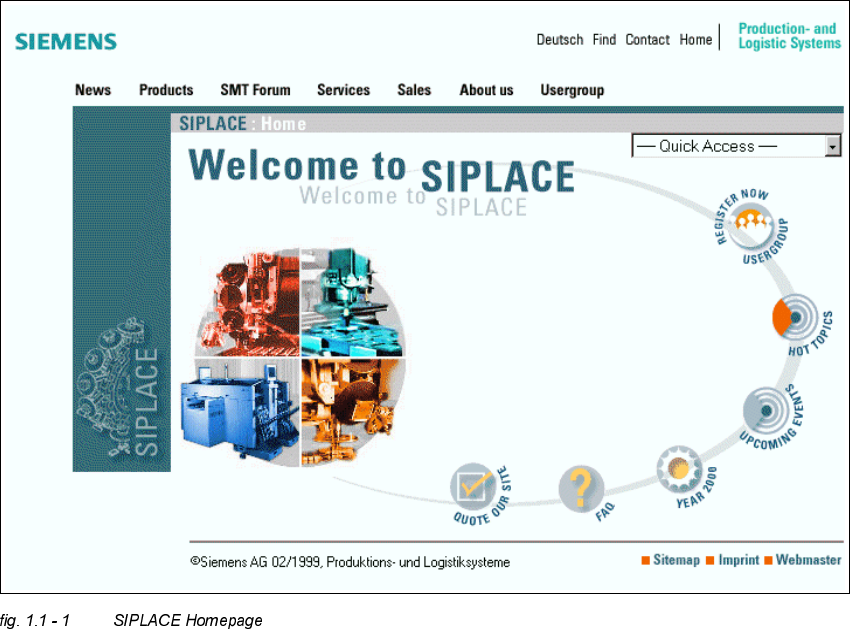This screenshot has height=629, width=850.
Task: Open the Register Now Usergroup icon
Action: click(751, 226)
